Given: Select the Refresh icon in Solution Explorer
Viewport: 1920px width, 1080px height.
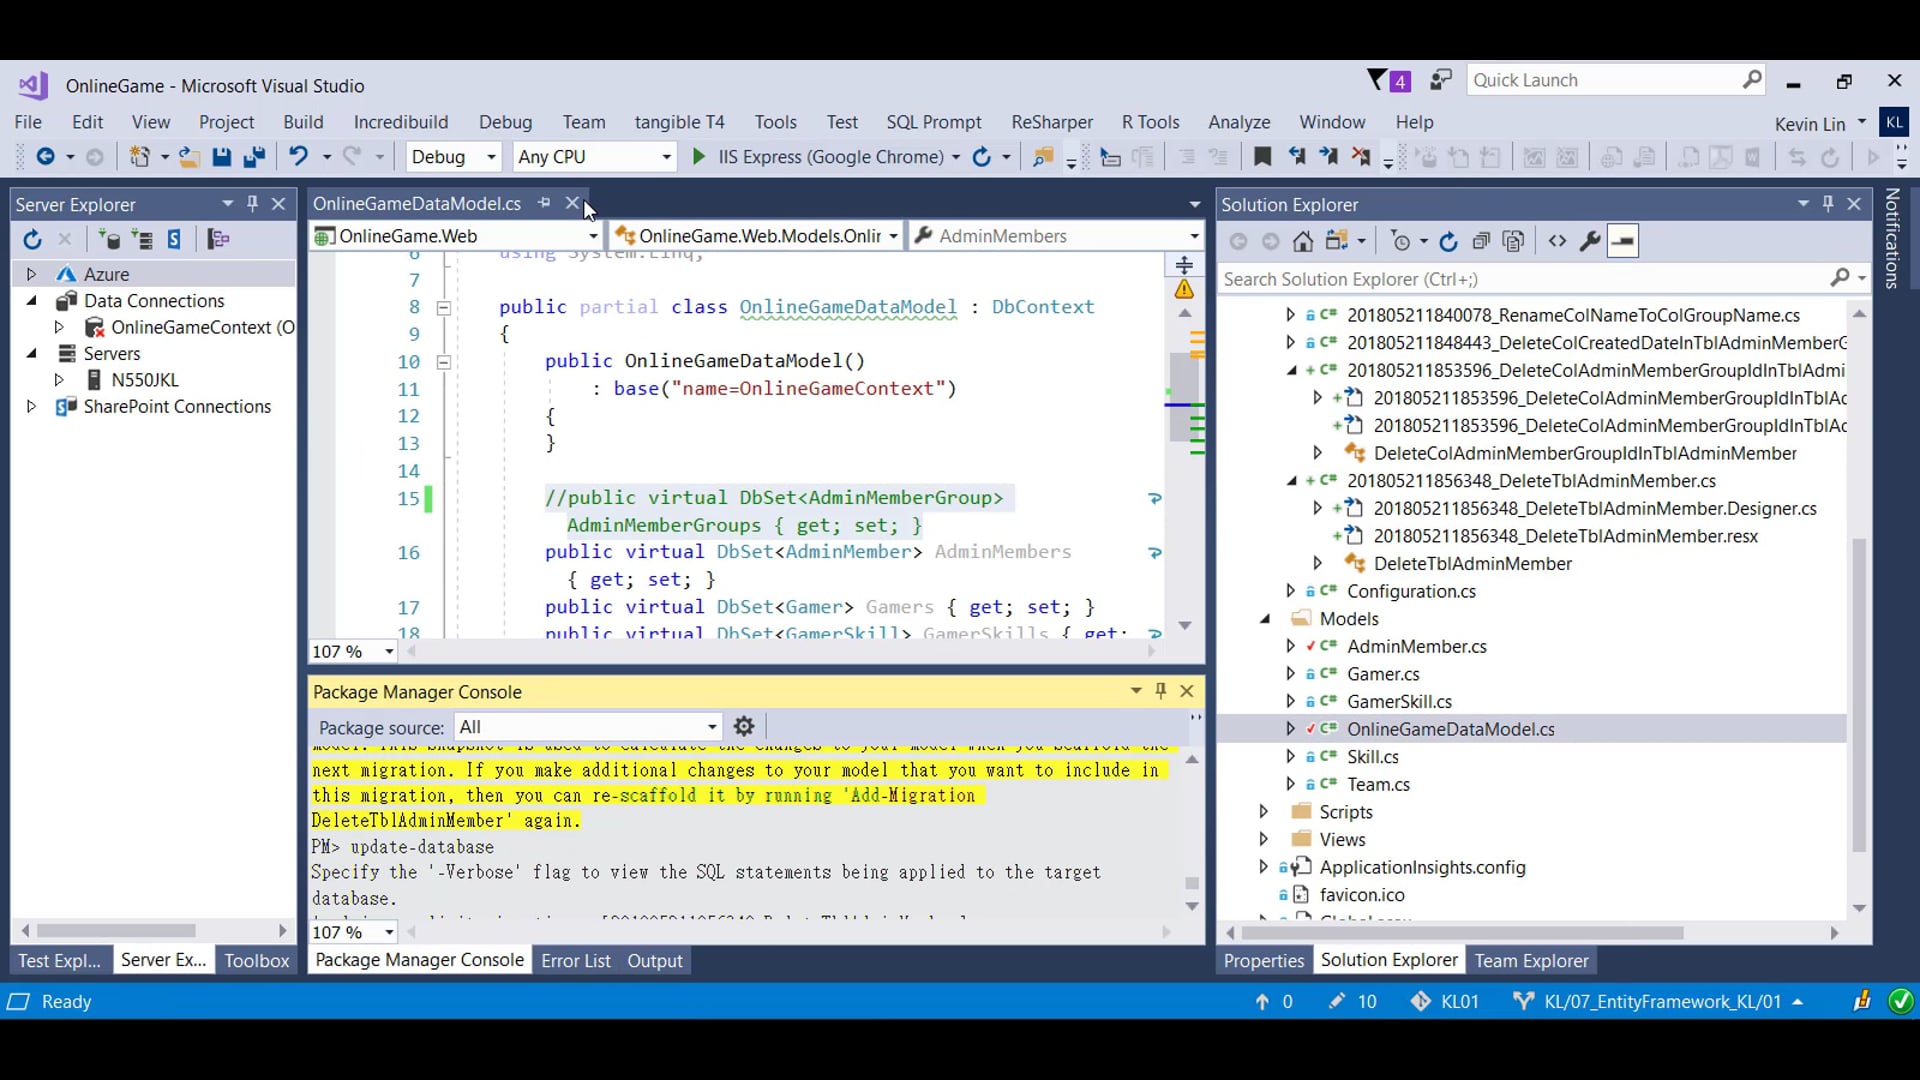Looking at the screenshot, I should click(1449, 241).
